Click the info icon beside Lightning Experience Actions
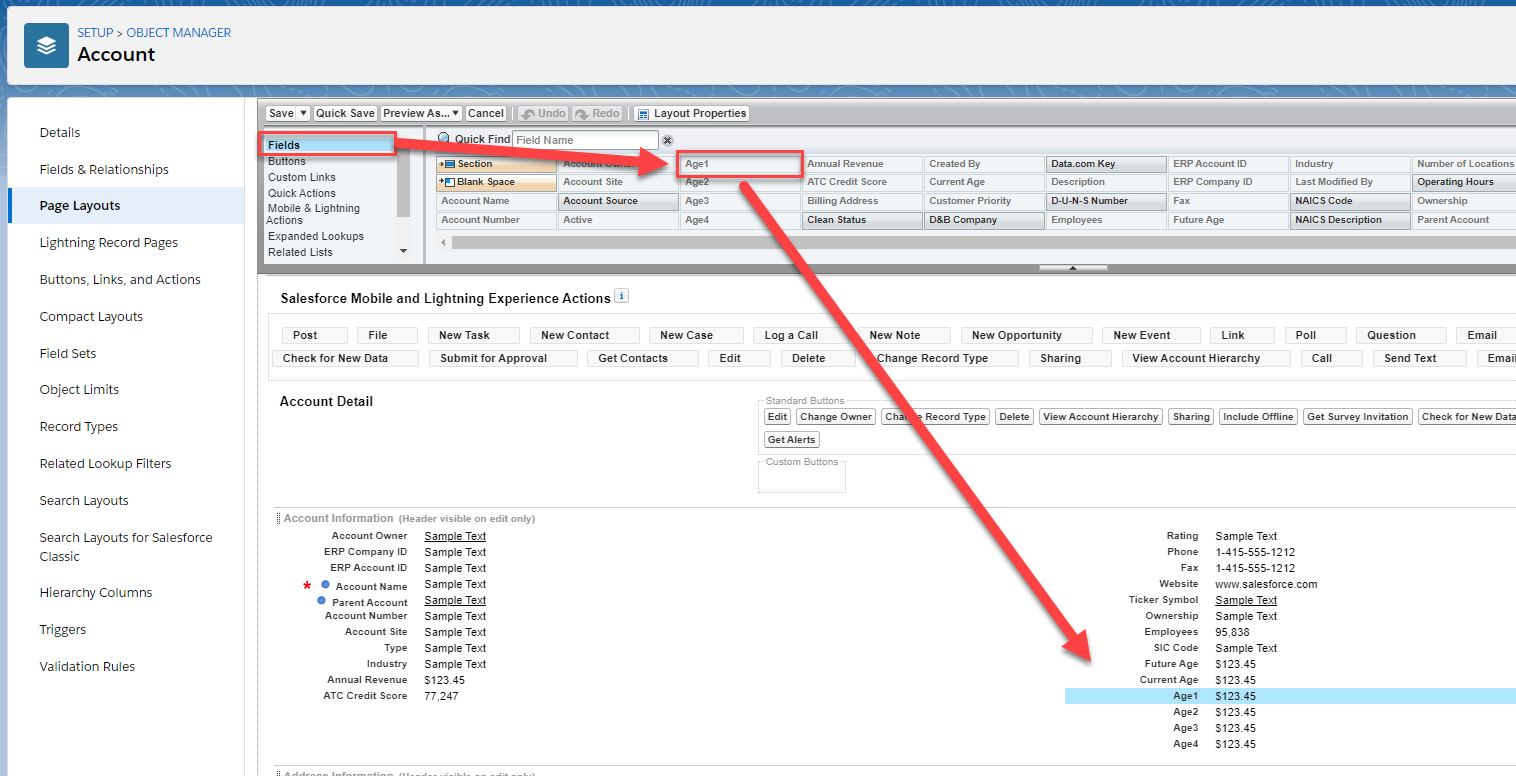The image size is (1516, 776). click(622, 296)
